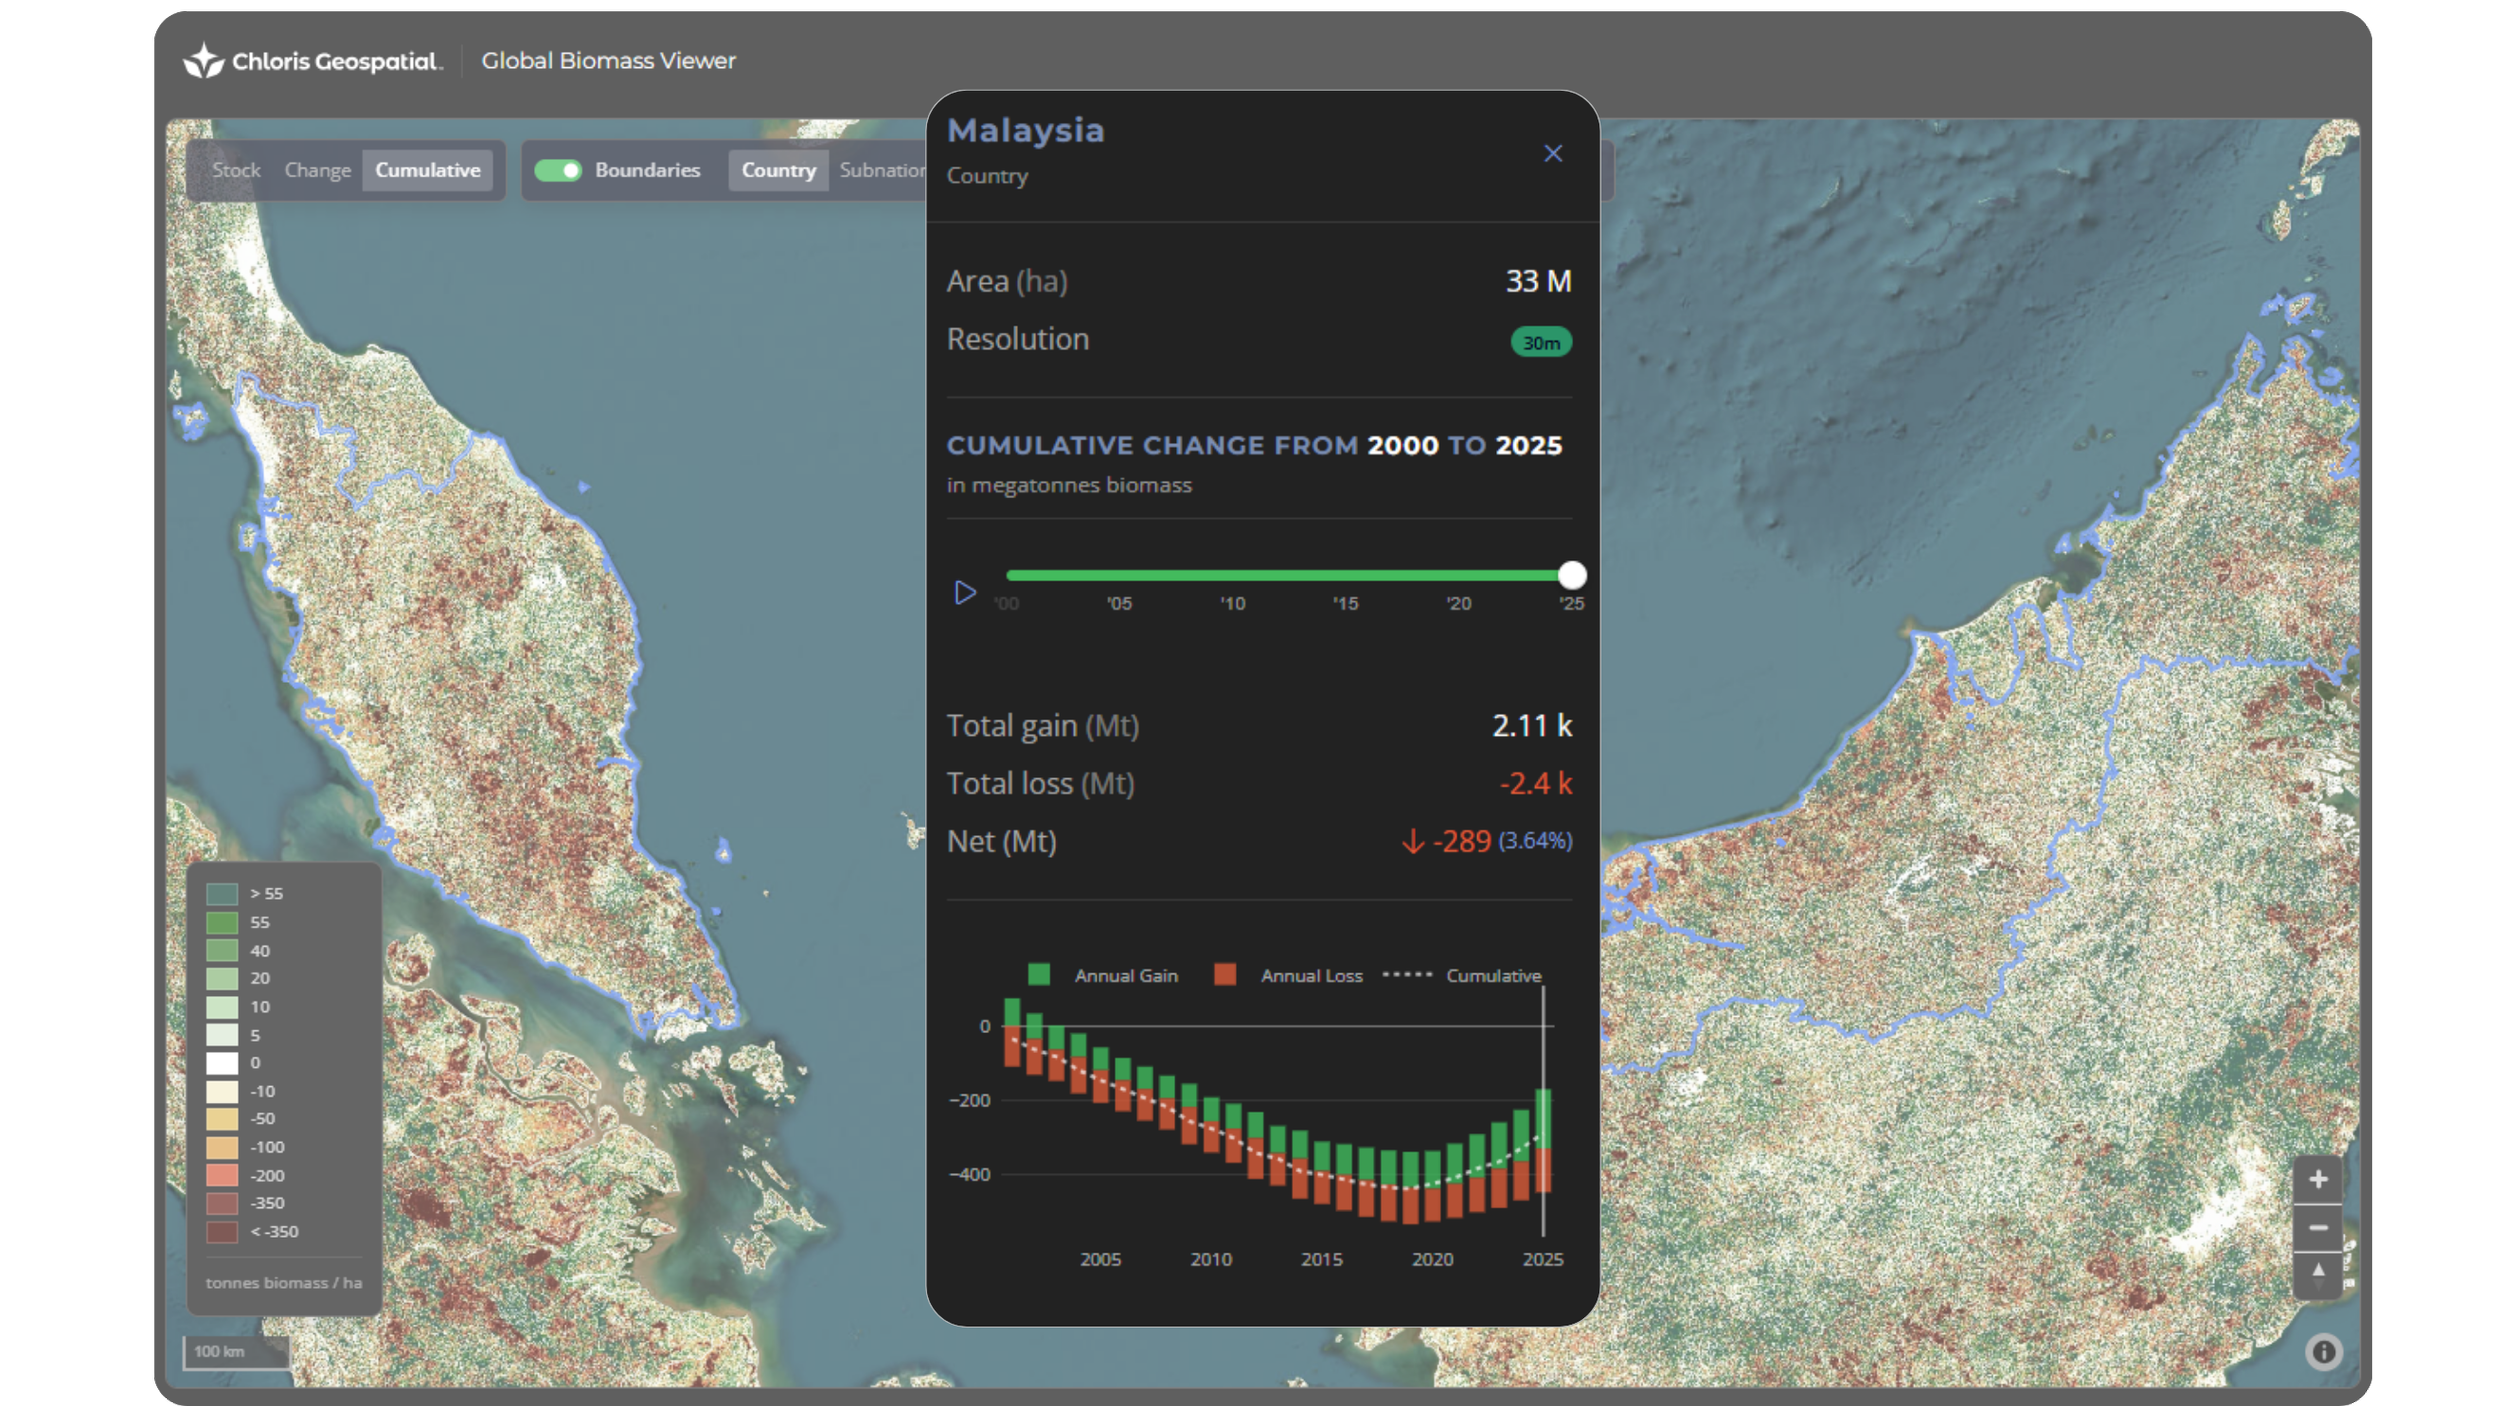Switch to the Stock tab
The height and width of the screenshot is (1406, 2500).
tap(236, 171)
